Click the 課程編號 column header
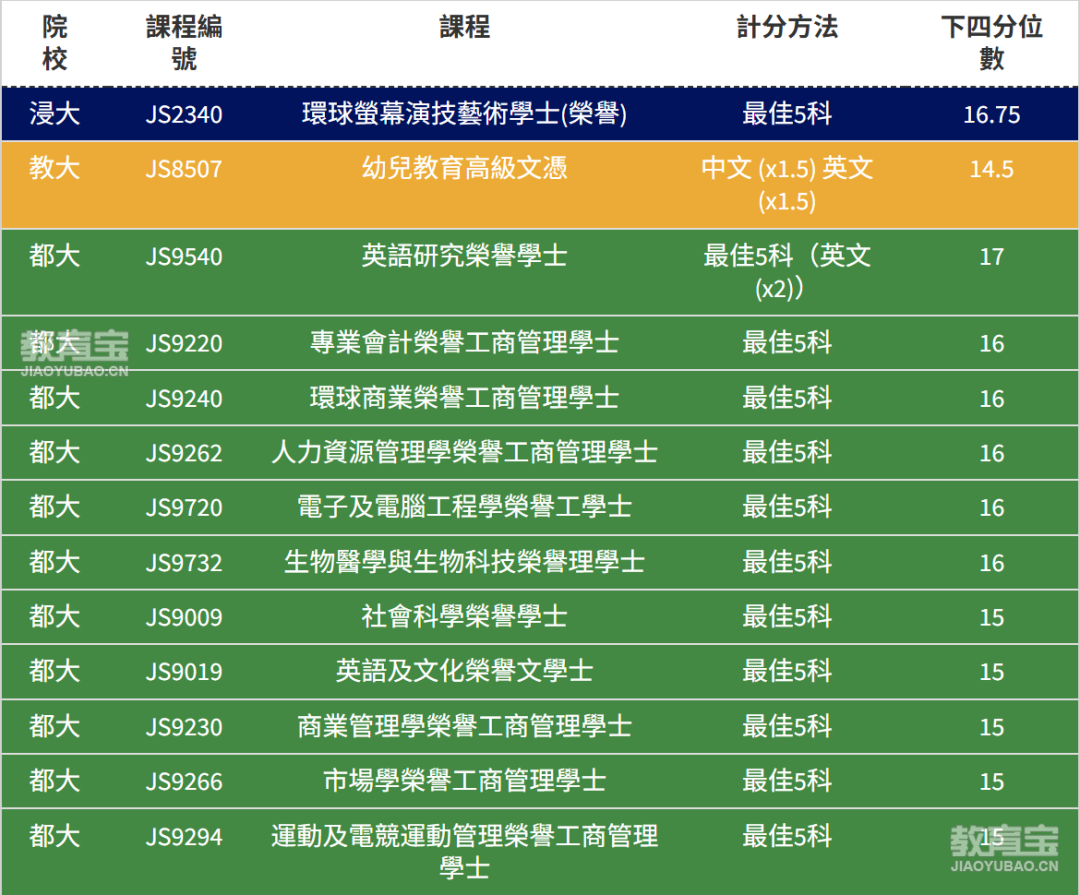Image resolution: width=1080 pixels, height=895 pixels. coord(184,43)
